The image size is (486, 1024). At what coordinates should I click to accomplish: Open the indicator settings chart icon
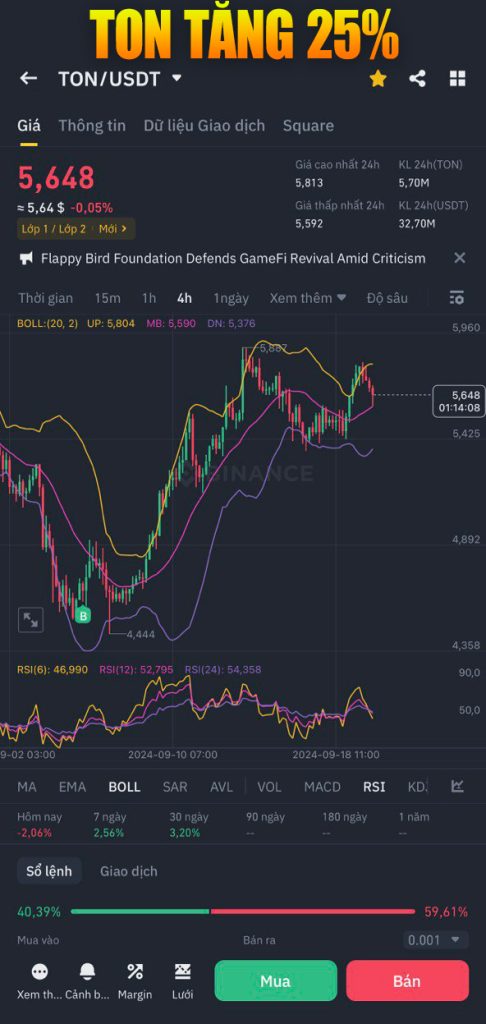point(457,786)
